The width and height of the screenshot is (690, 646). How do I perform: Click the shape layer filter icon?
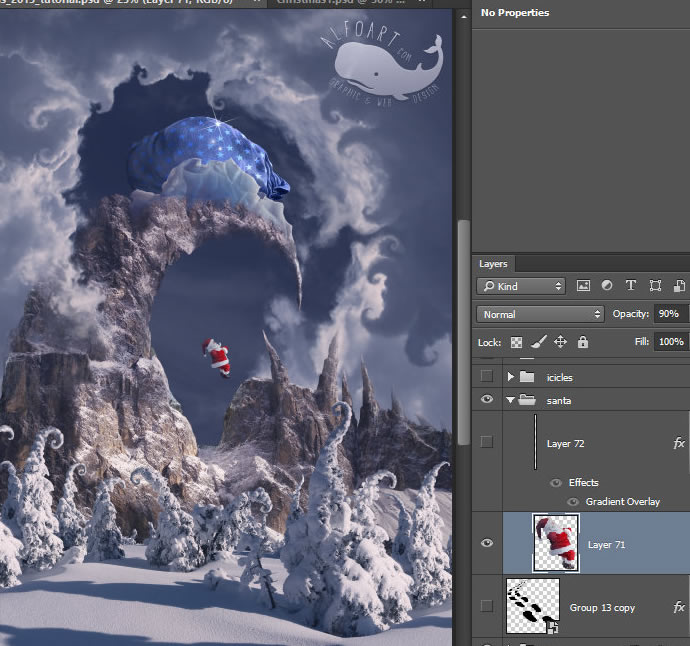coord(655,286)
